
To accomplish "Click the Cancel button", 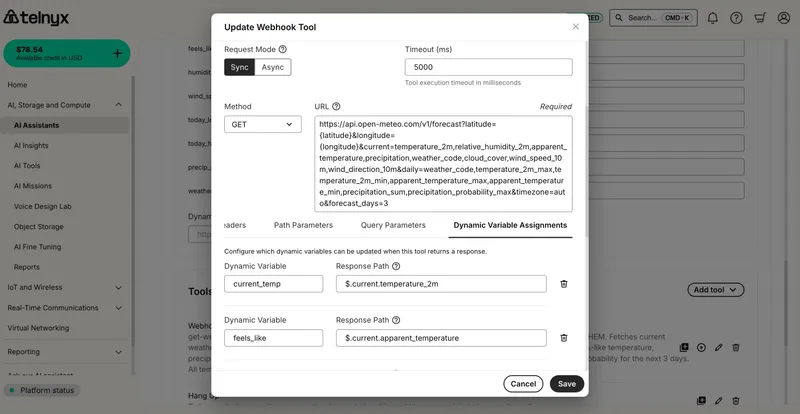I will click(523, 384).
